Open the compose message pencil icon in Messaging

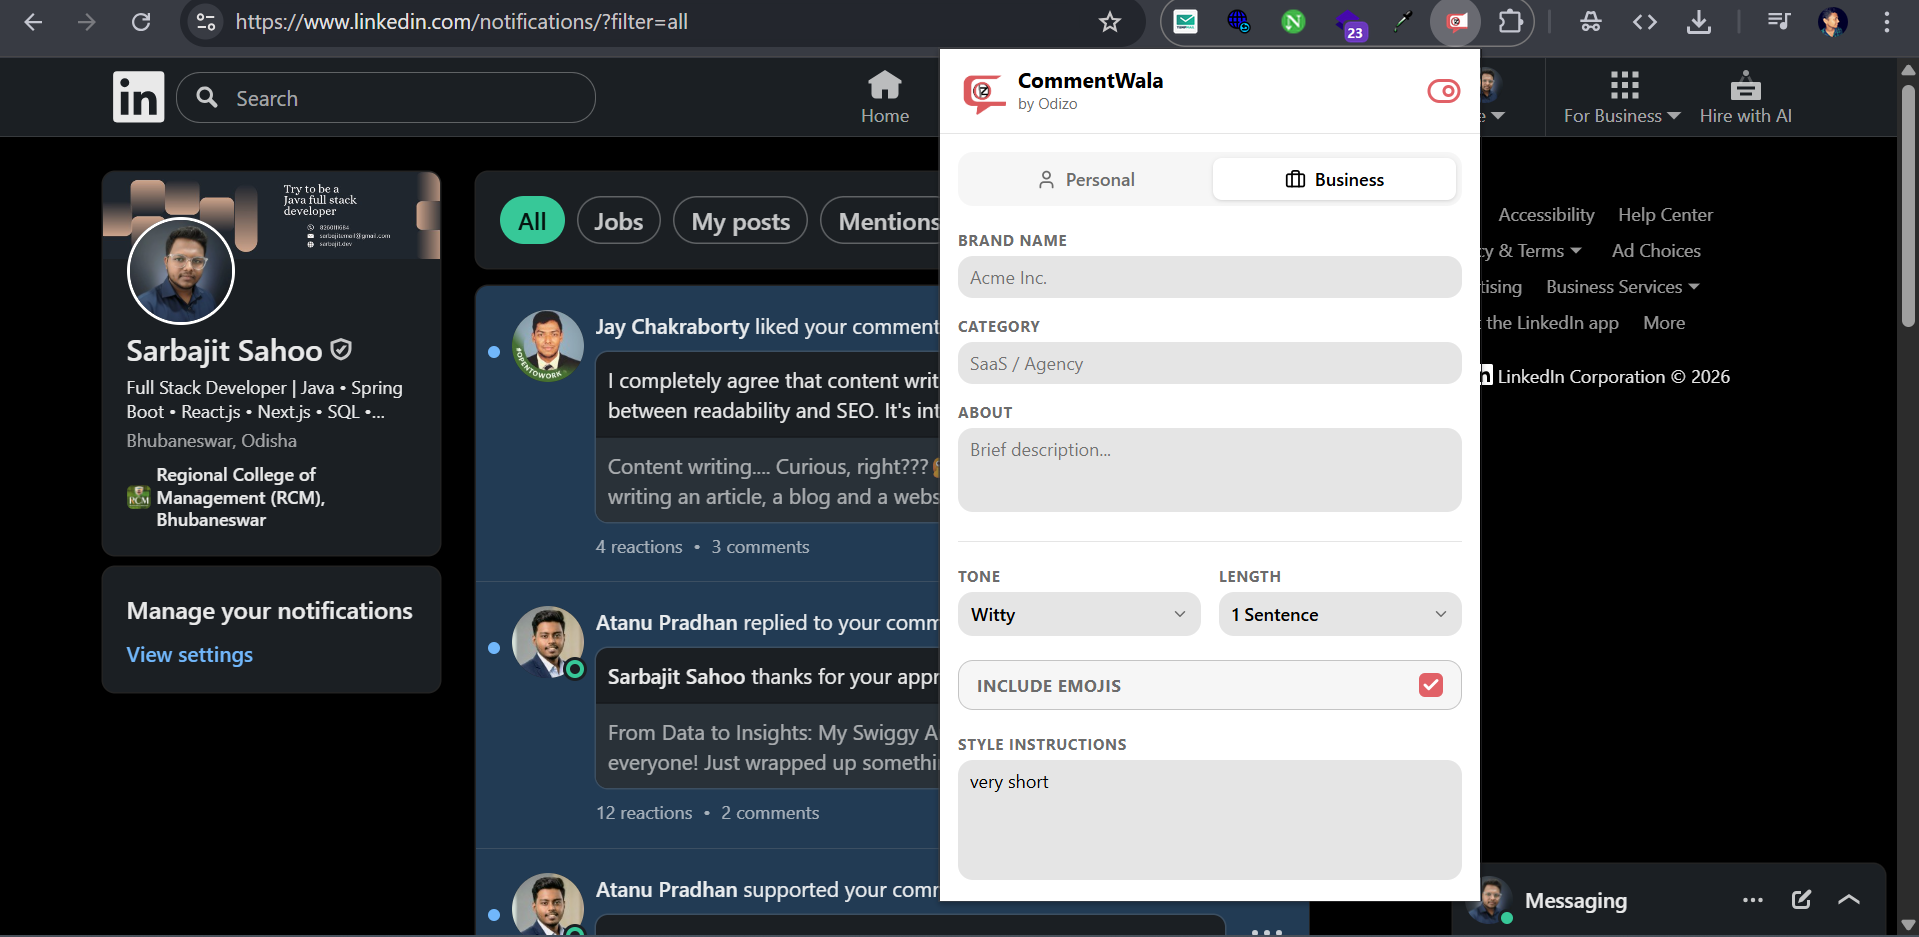pos(1801,899)
